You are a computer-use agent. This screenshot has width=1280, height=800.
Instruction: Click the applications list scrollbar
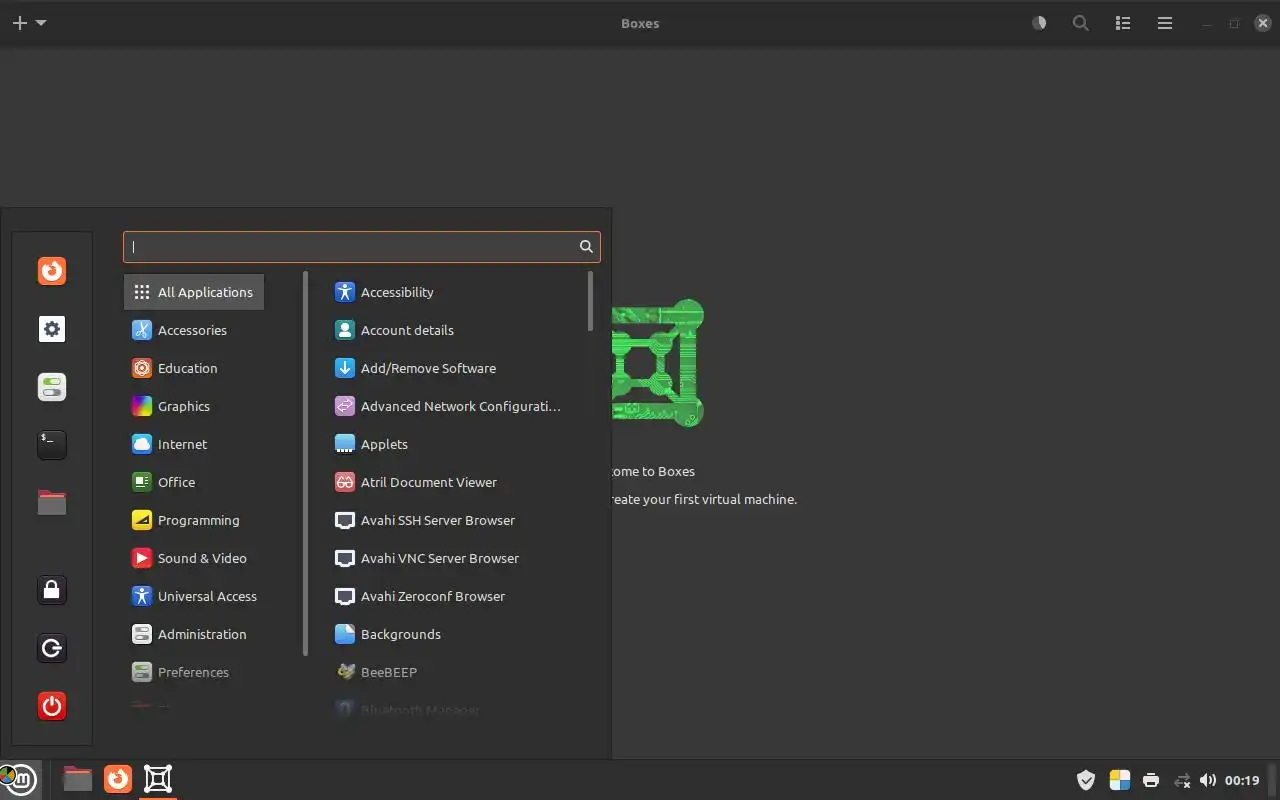pyautogui.click(x=591, y=301)
